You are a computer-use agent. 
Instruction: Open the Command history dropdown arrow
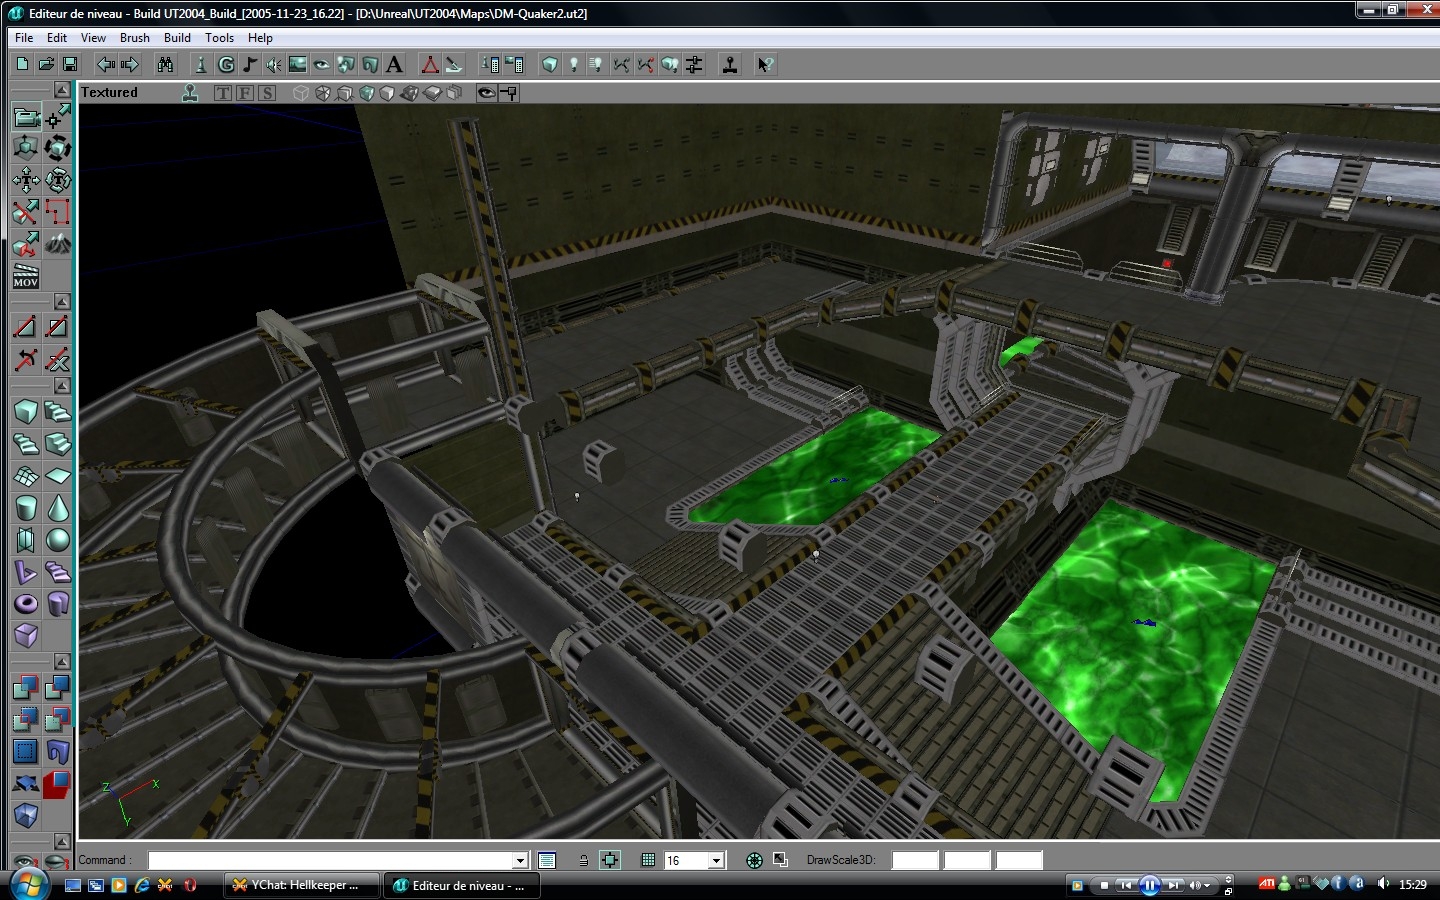pyautogui.click(x=520, y=860)
